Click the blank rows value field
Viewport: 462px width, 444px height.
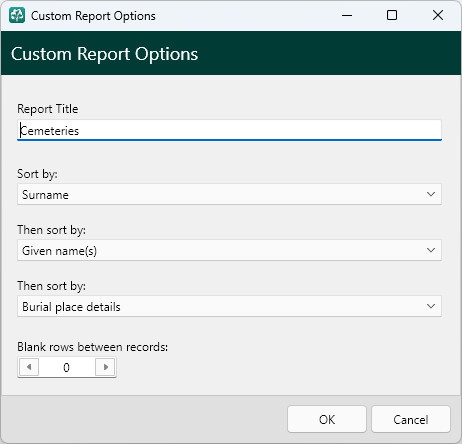tap(67, 367)
